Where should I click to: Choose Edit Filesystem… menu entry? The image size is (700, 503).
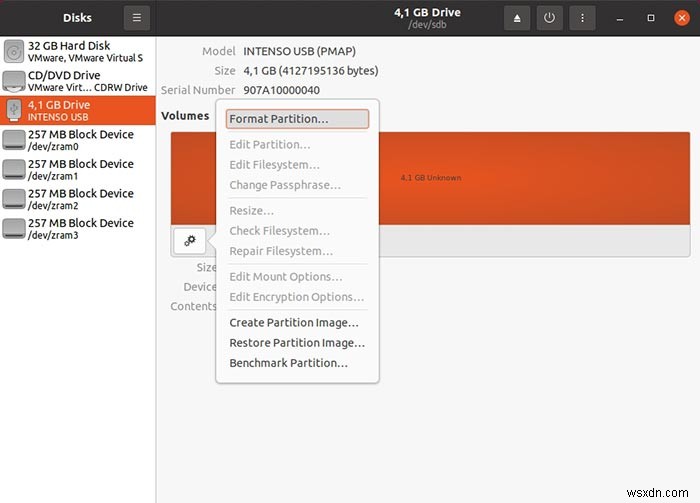click(x=297, y=165)
